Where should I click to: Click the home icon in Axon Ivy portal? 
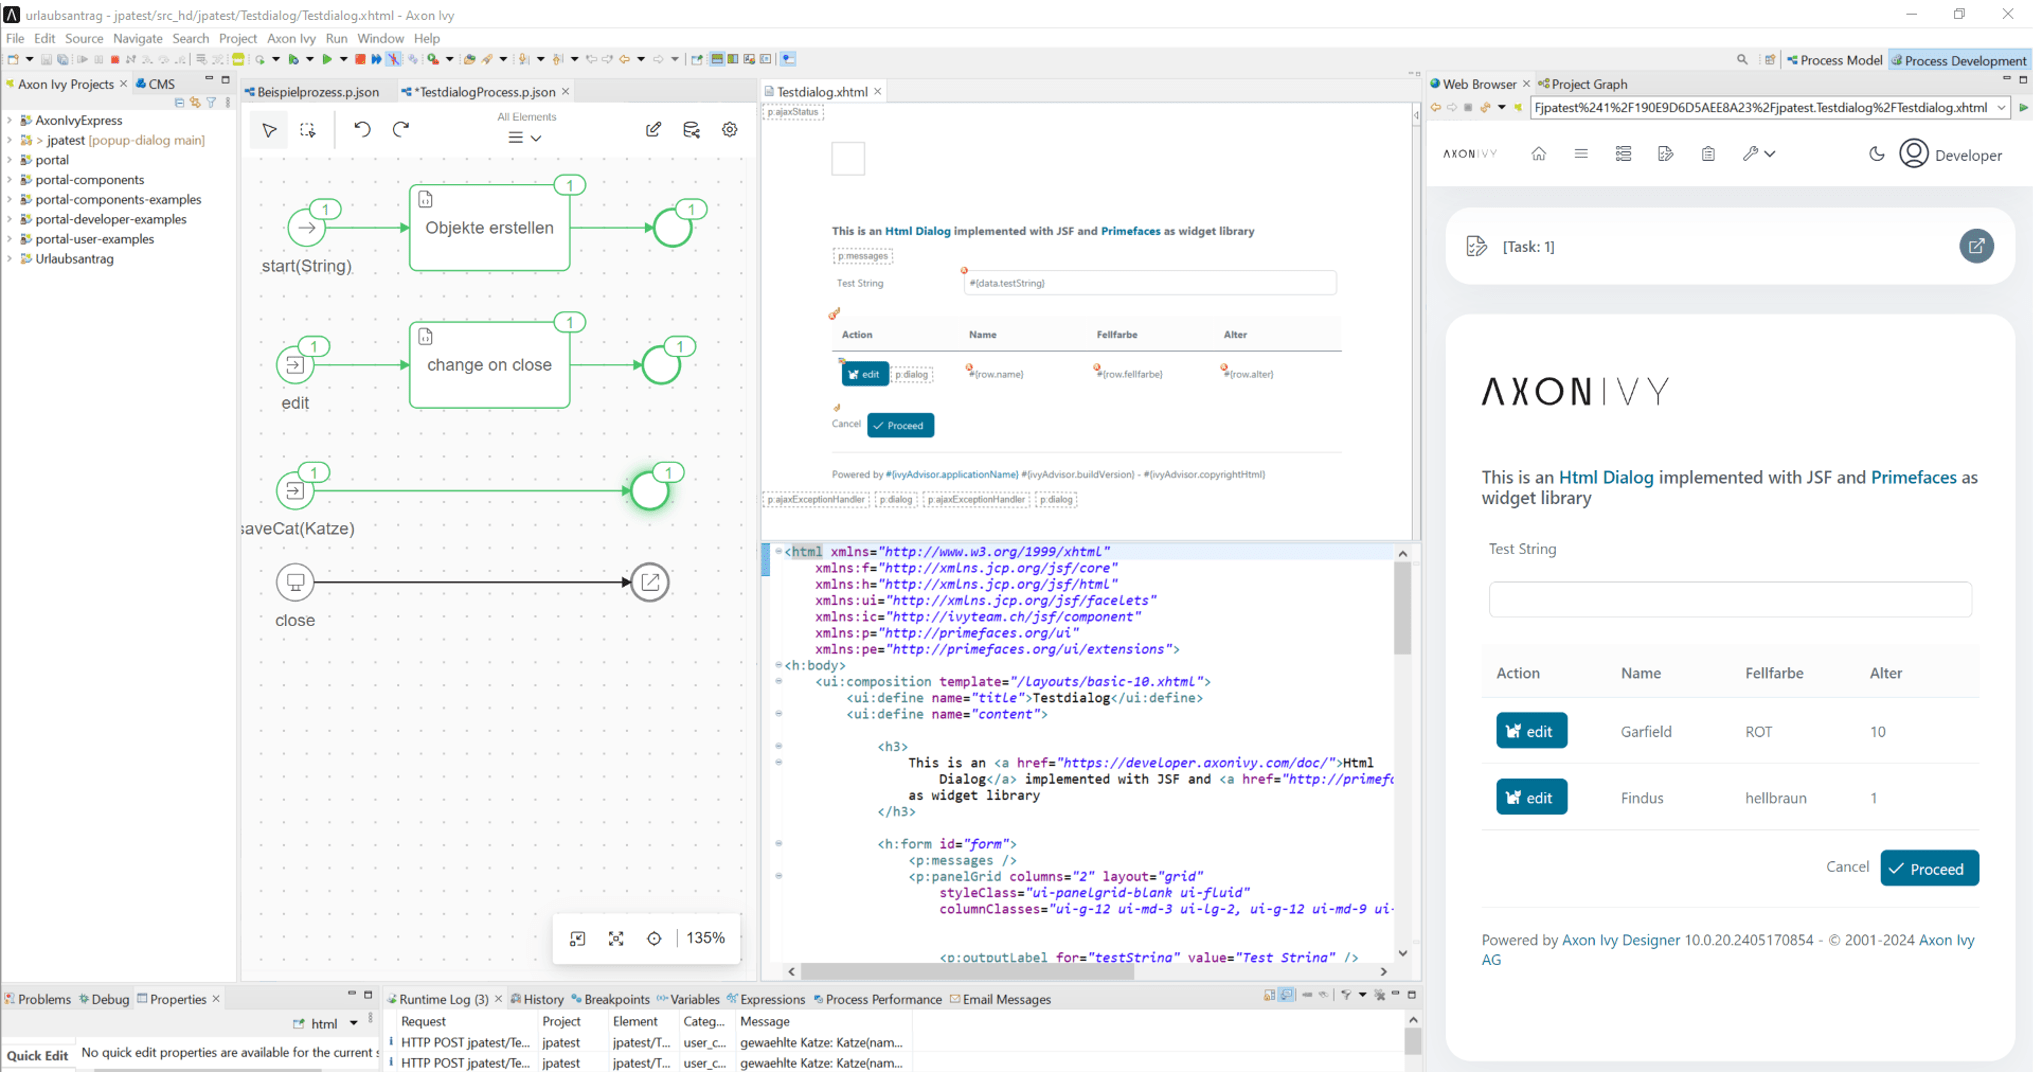pyautogui.click(x=1538, y=154)
